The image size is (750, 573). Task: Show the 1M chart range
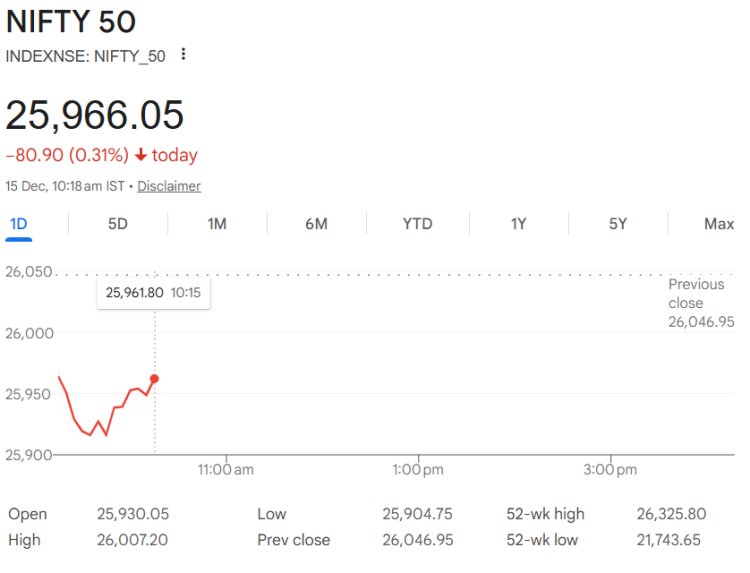click(x=217, y=224)
